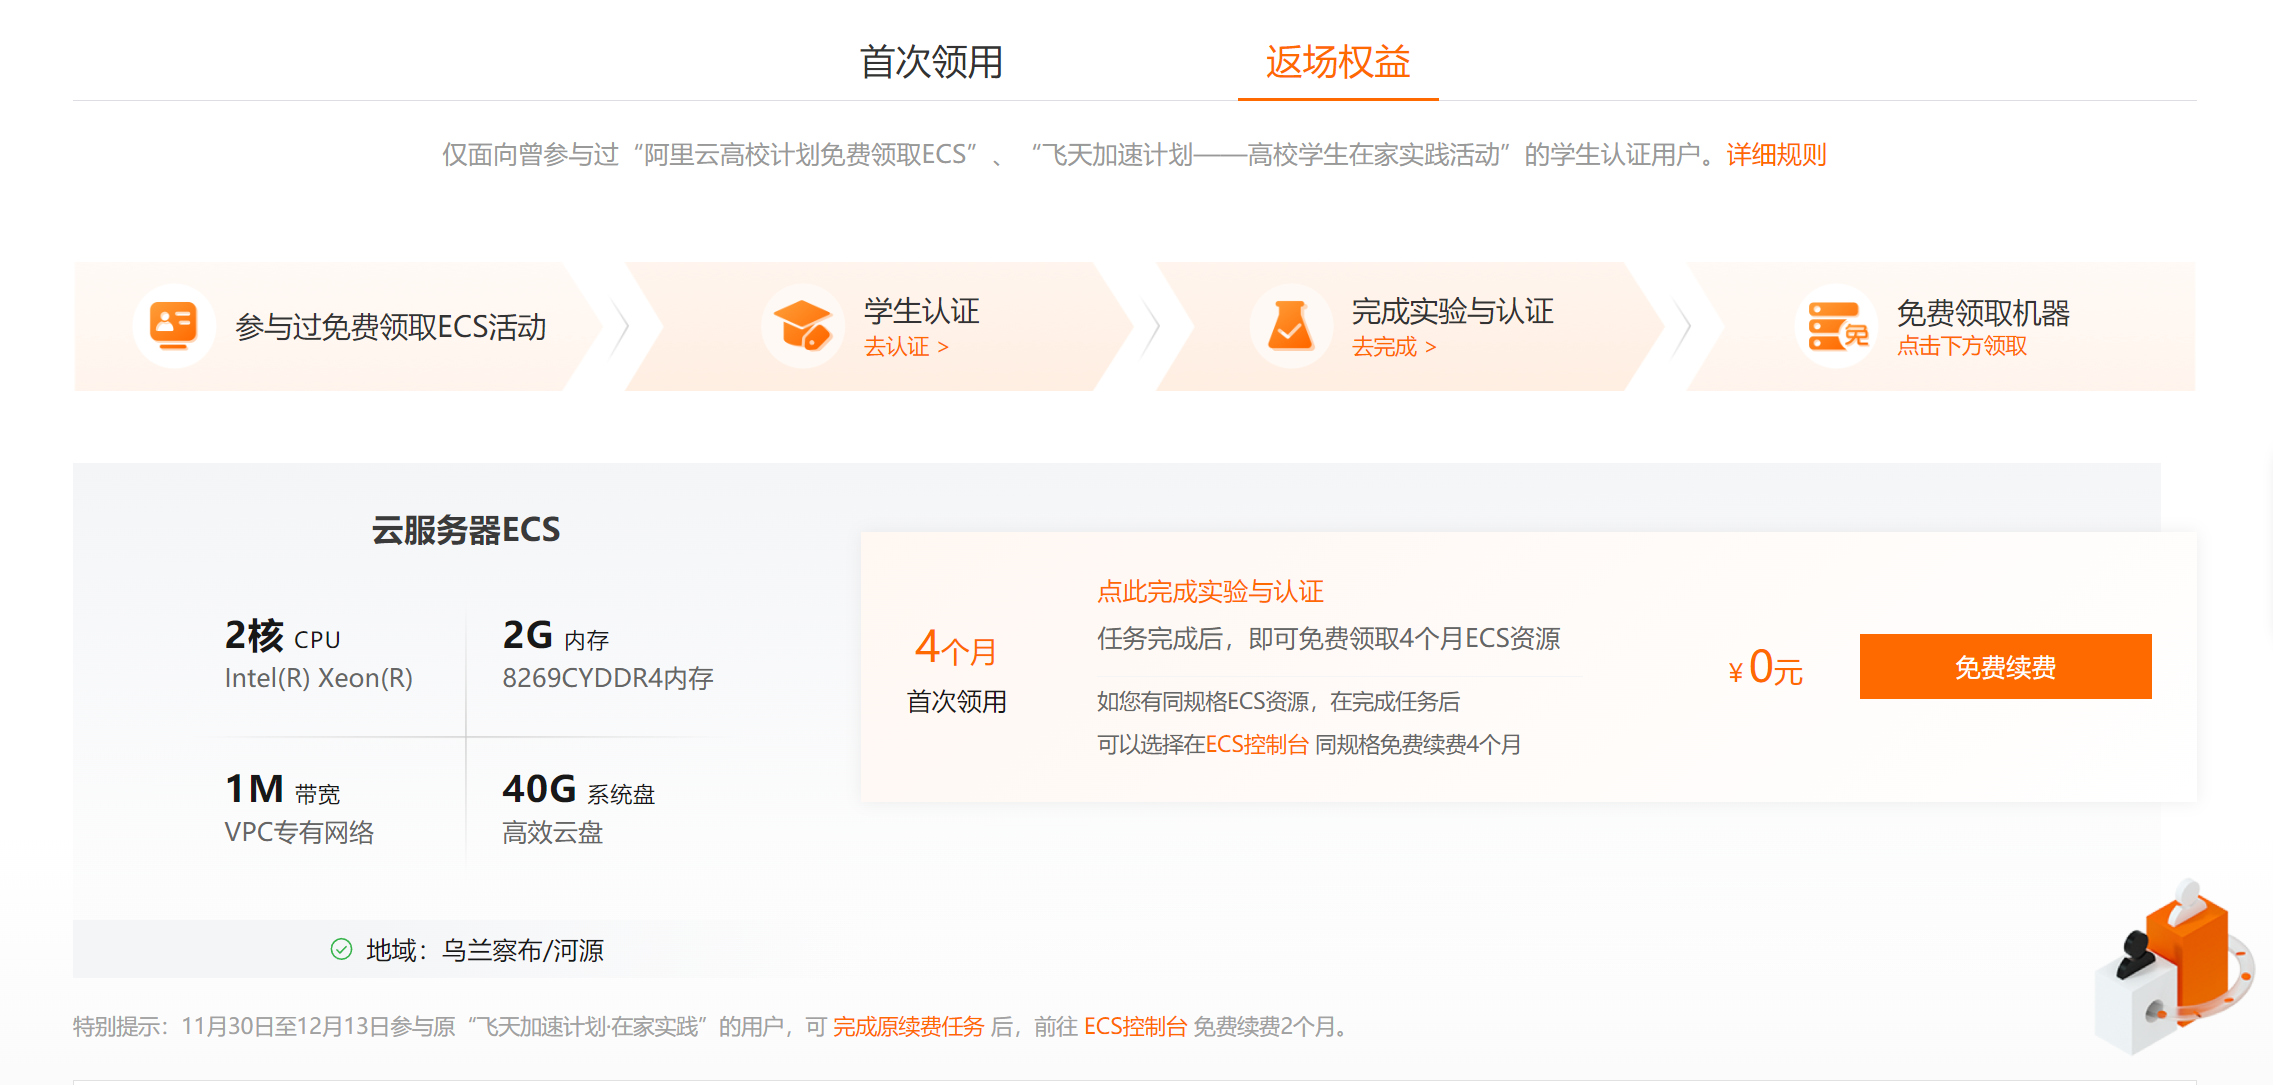The image size is (2273, 1085).
Task: Open ECS控制台 link in the bottom notice
Action: [x=1135, y=1027]
